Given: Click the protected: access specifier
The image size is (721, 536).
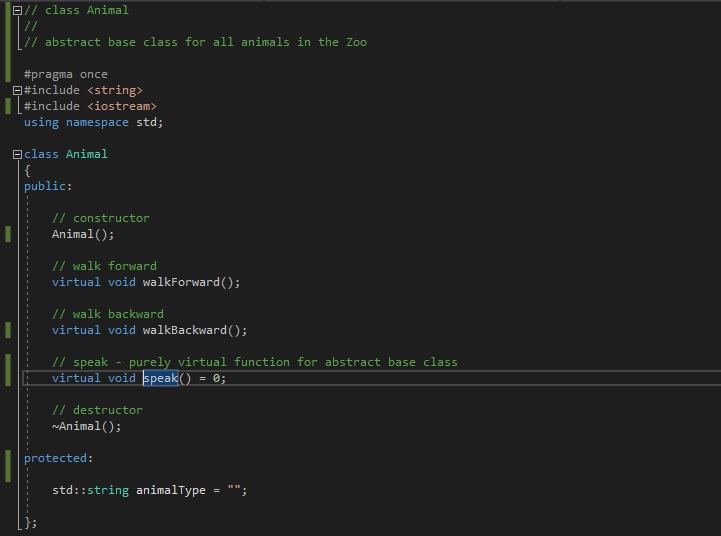Looking at the screenshot, I should coord(58,458).
